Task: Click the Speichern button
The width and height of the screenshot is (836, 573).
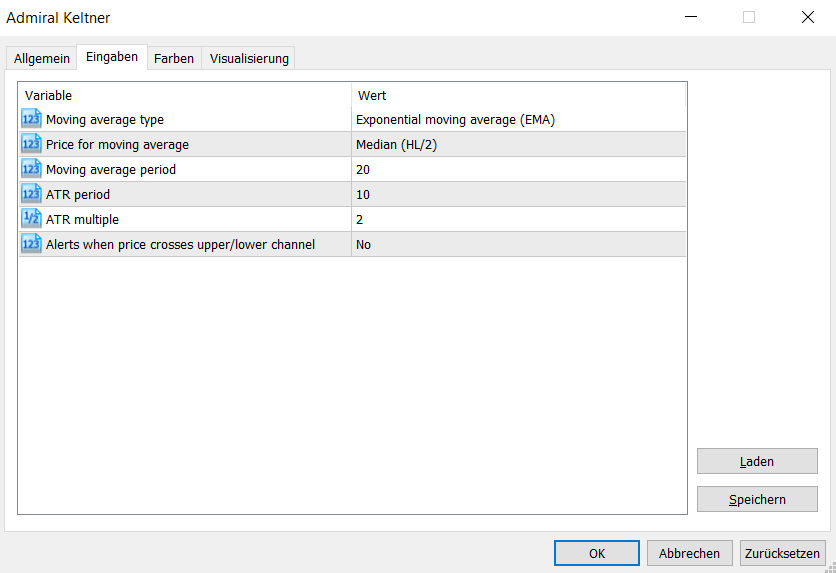Action: pyautogui.click(x=757, y=499)
